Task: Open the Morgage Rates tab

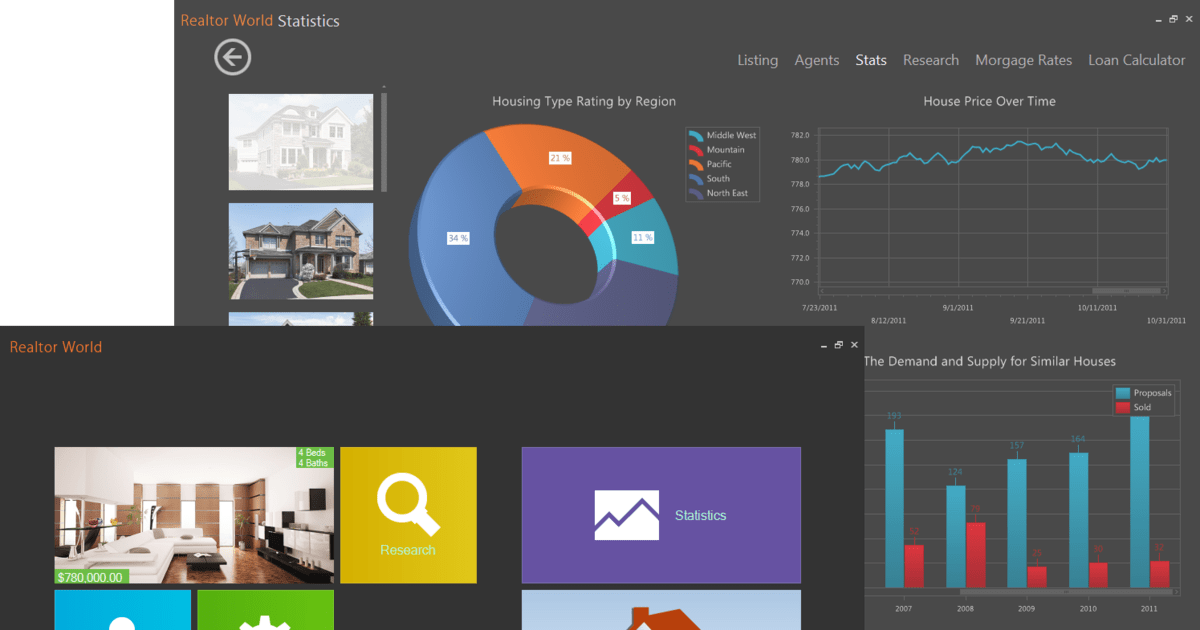Action: tap(1024, 60)
